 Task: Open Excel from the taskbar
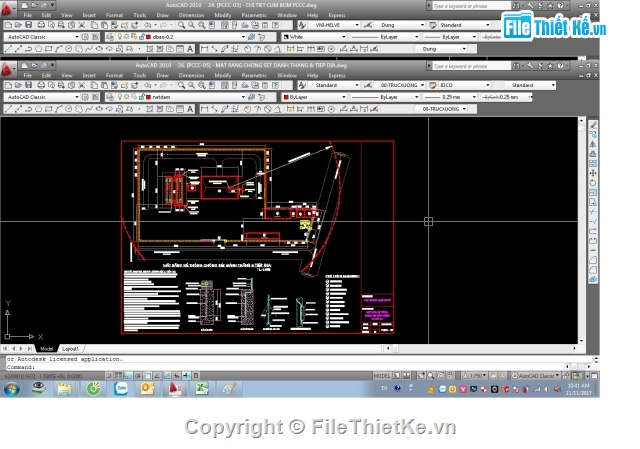202,389
